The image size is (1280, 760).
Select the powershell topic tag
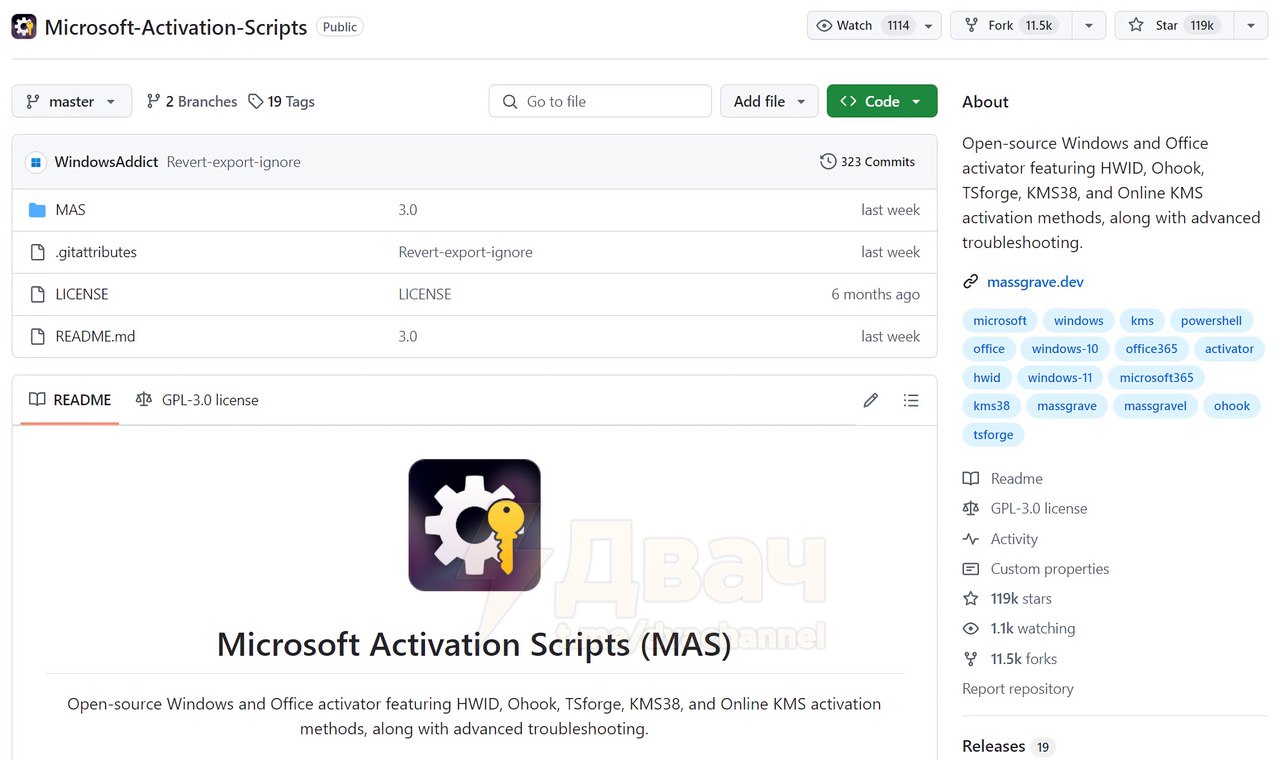(x=1211, y=321)
